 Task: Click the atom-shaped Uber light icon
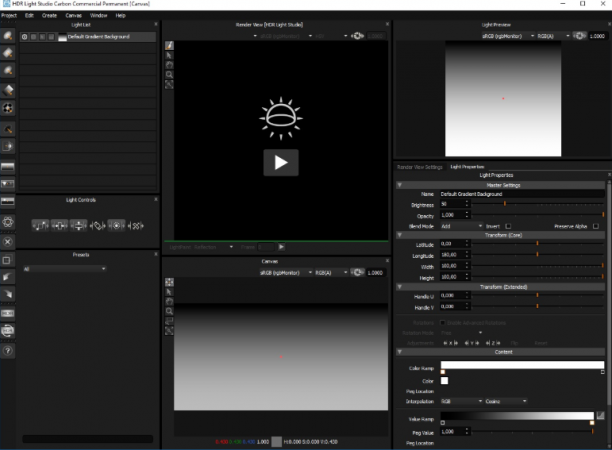tap(7, 222)
